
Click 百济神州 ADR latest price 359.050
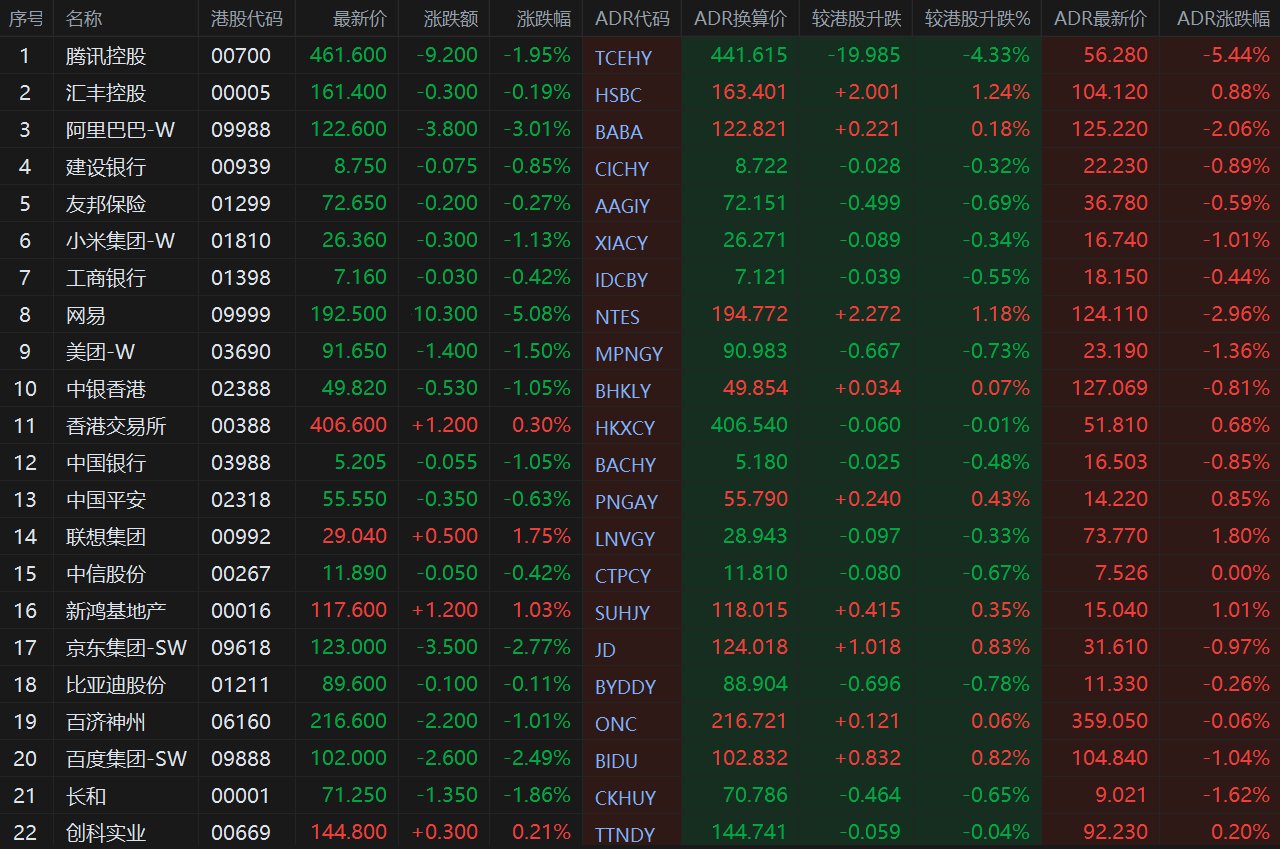pyautogui.click(x=1109, y=722)
